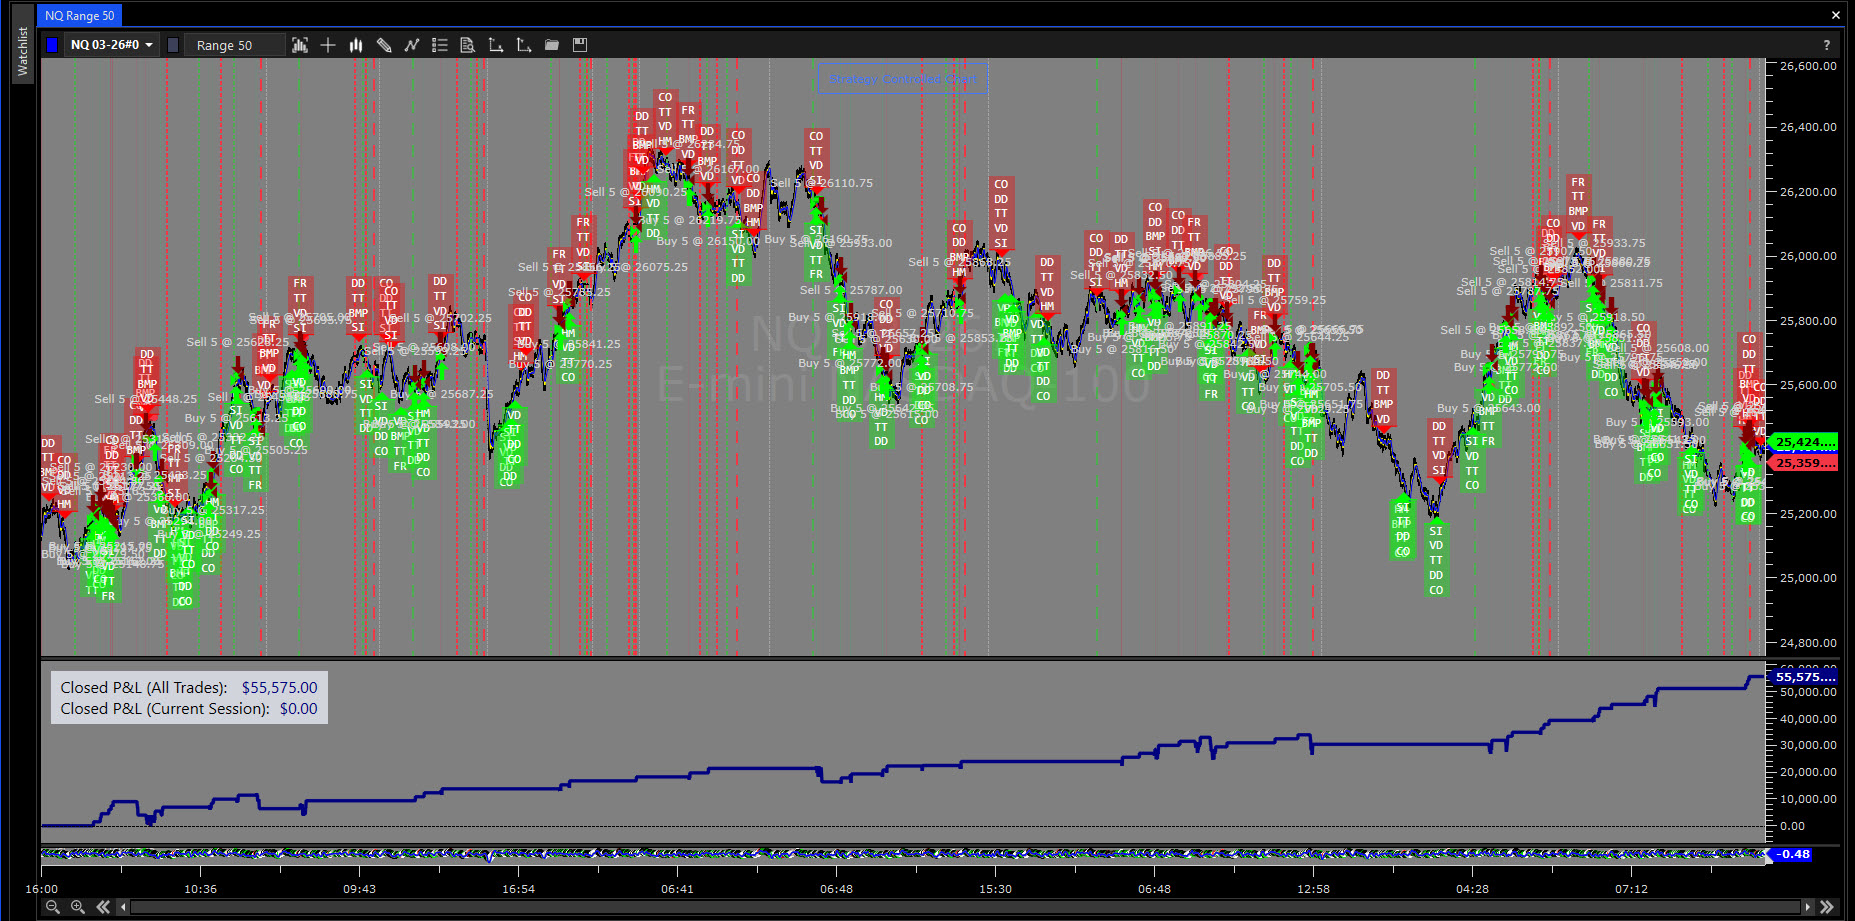The height and width of the screenshot is (921, 1855).
Task: Click the blue instrument link color swatch
Action: click(x=52, y=45)
